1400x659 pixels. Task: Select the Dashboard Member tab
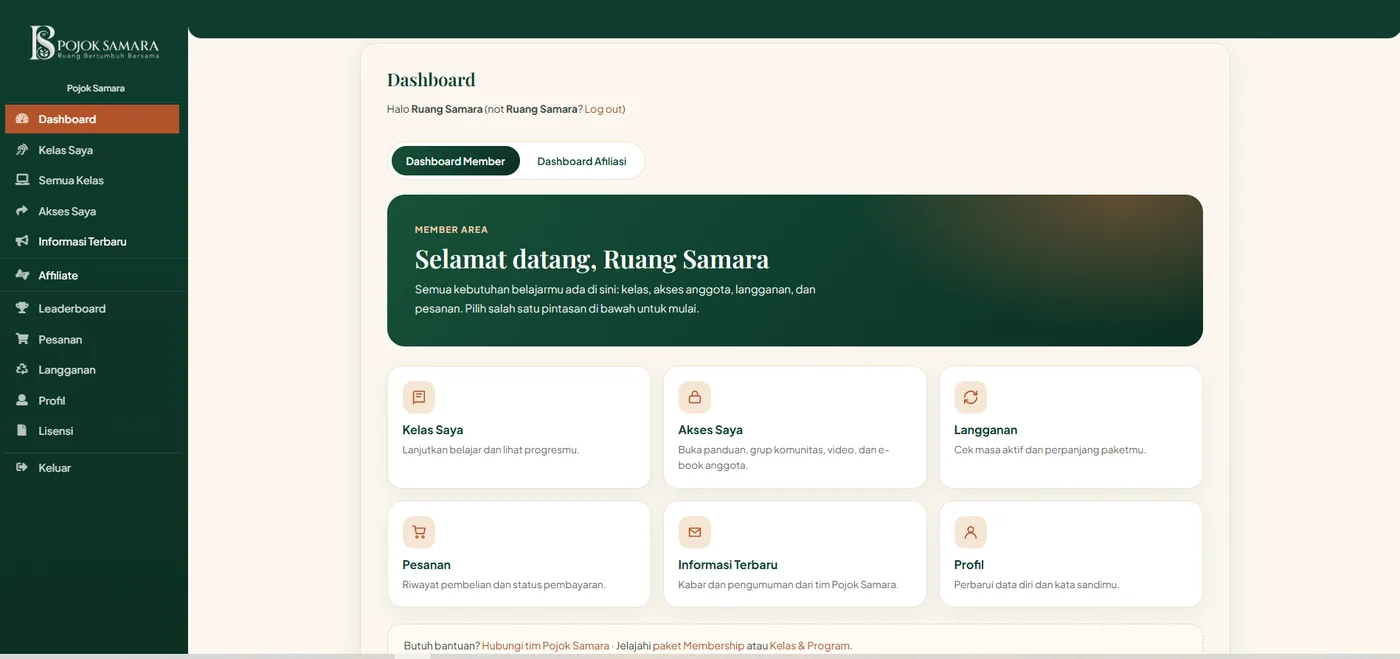(x=455, y=161)
